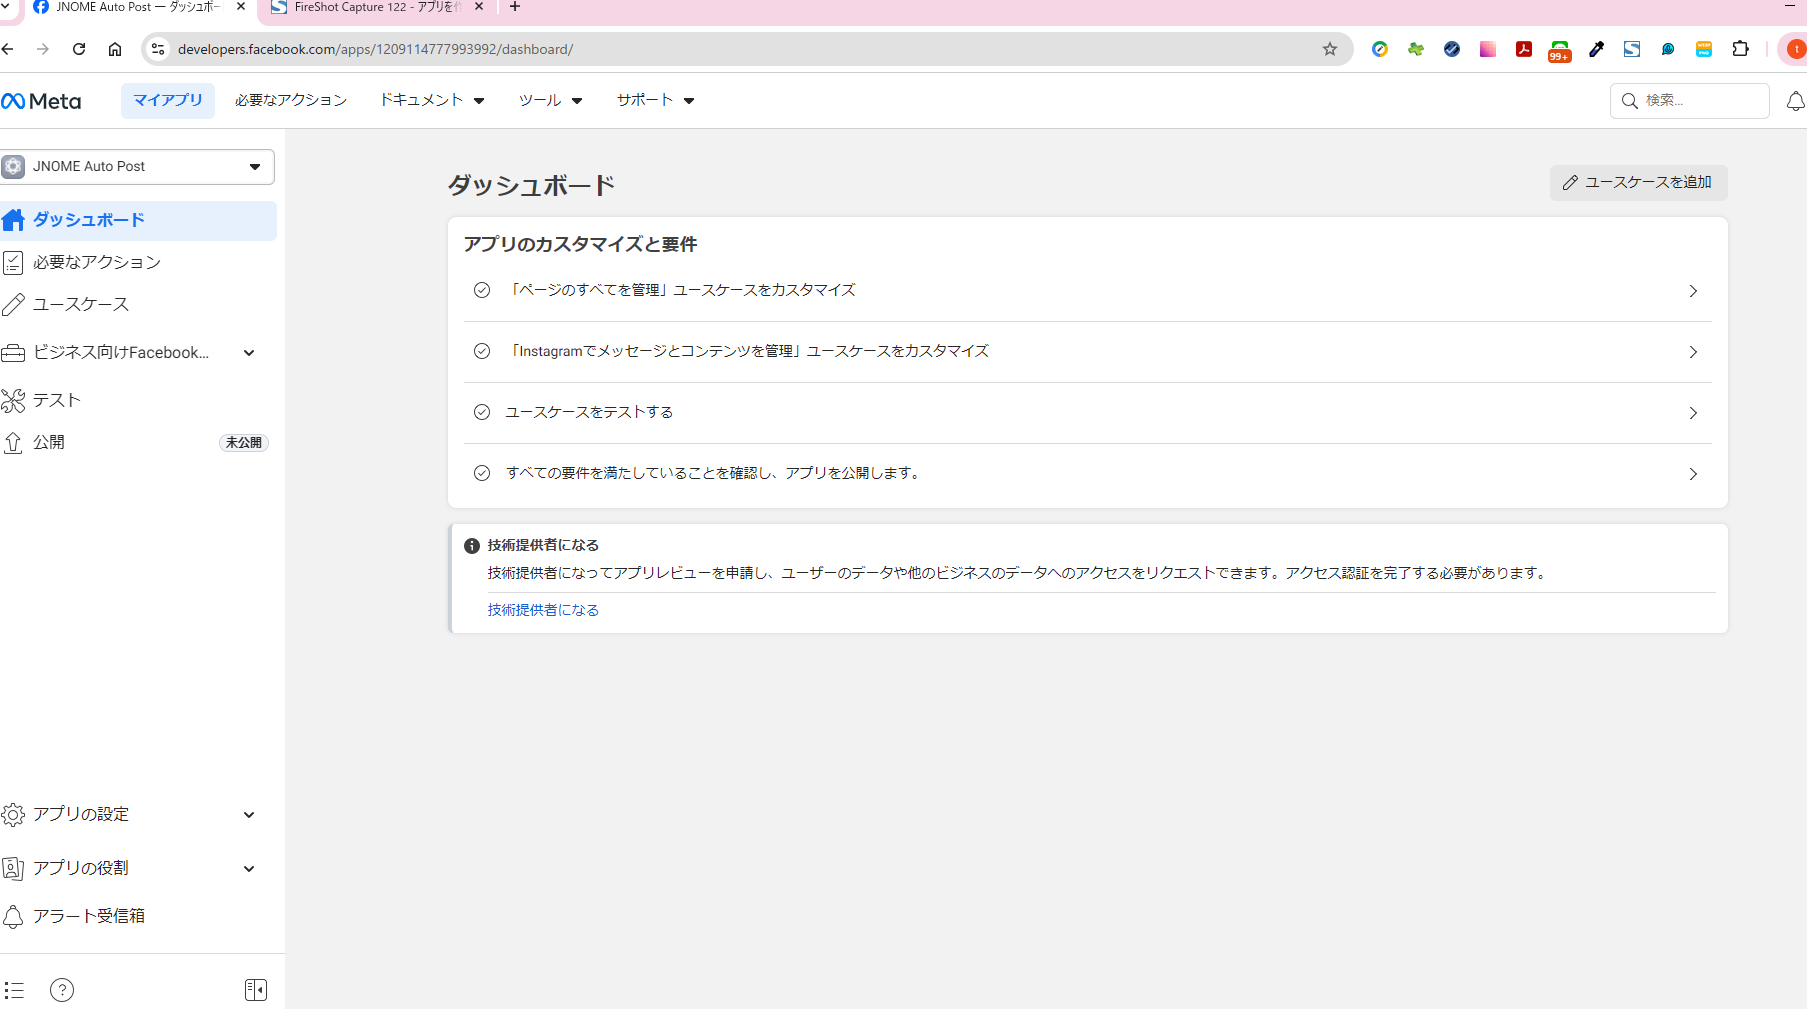Collapse the sidebar with the panel icon
The width and height of the screenshot is (1807, 1009).
[x=256, y=989]
